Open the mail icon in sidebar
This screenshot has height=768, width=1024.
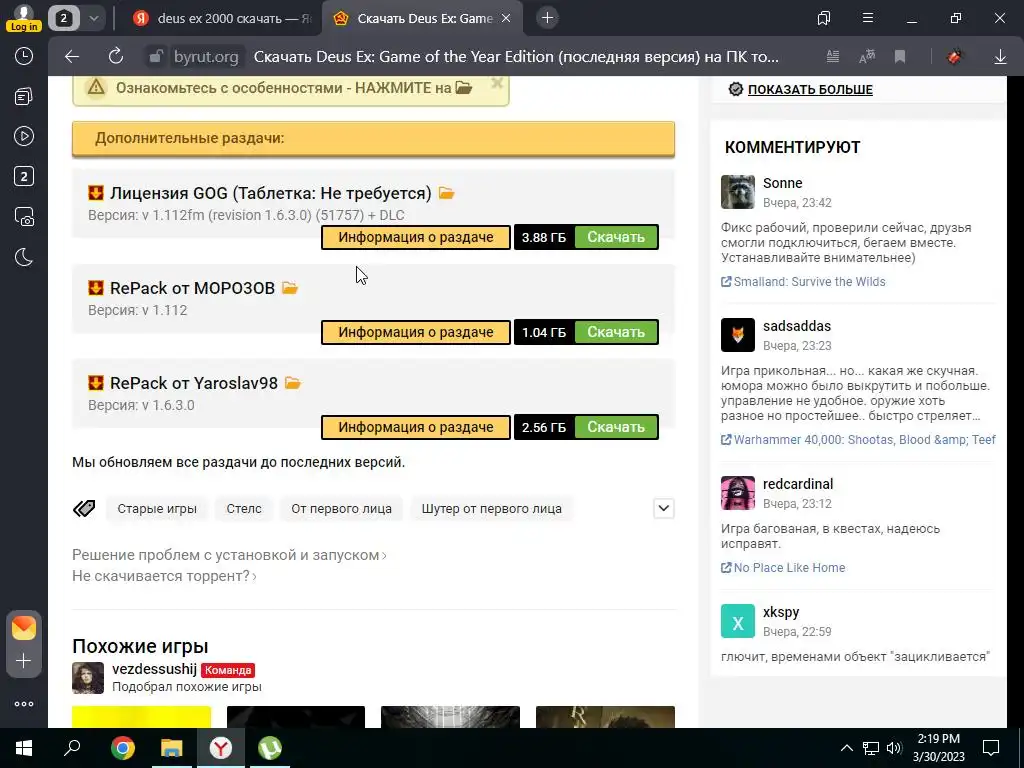coord(24,628)
